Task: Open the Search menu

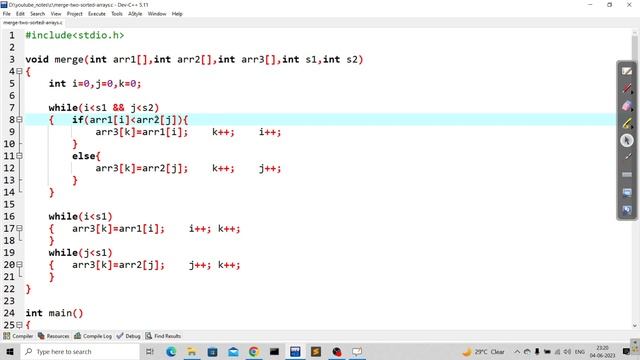Action: (38, 14)
